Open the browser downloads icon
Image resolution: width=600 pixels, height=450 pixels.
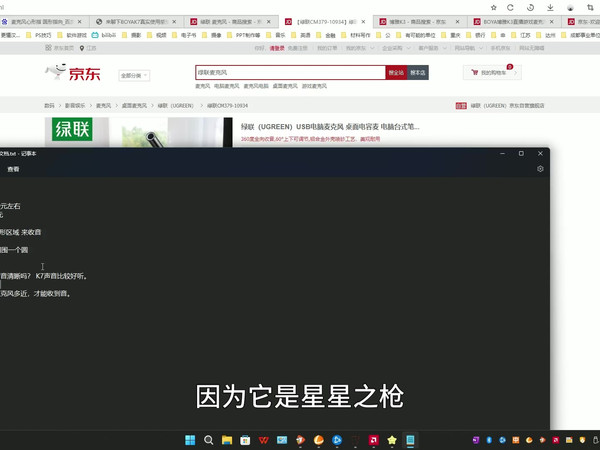550,8
